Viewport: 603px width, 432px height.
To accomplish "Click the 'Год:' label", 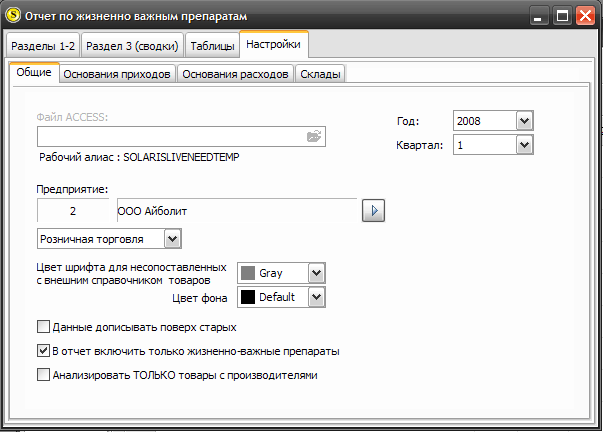I will tap(408, 122).
